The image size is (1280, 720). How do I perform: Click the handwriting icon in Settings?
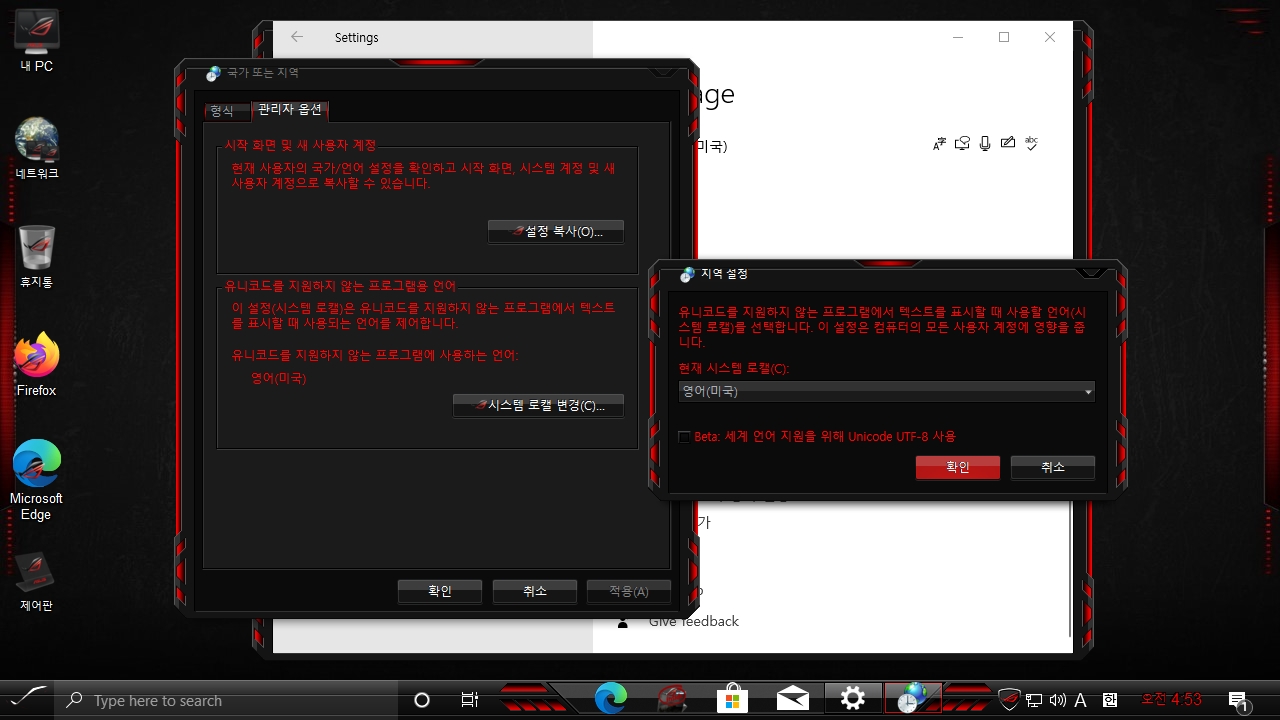click(1008, 144)
